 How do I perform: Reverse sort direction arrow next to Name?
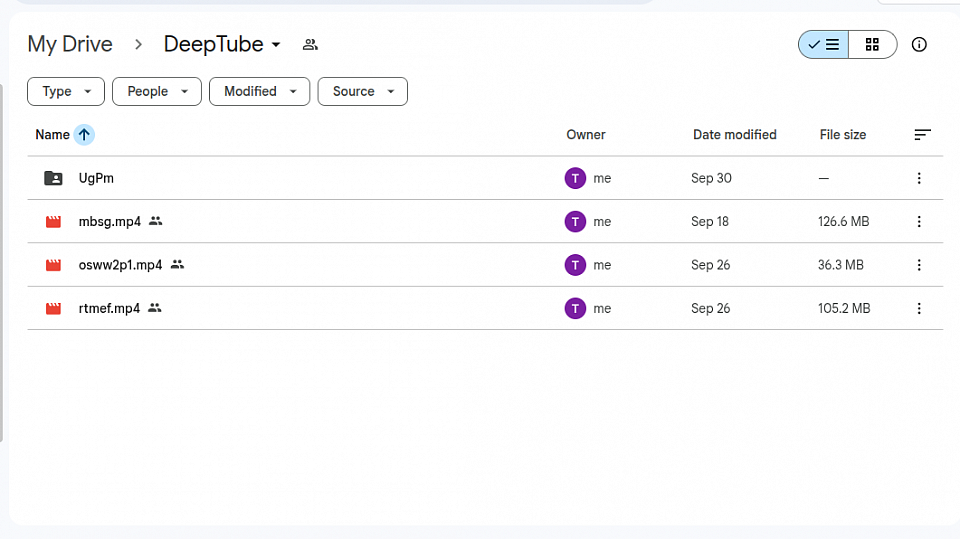click(84, 135)
